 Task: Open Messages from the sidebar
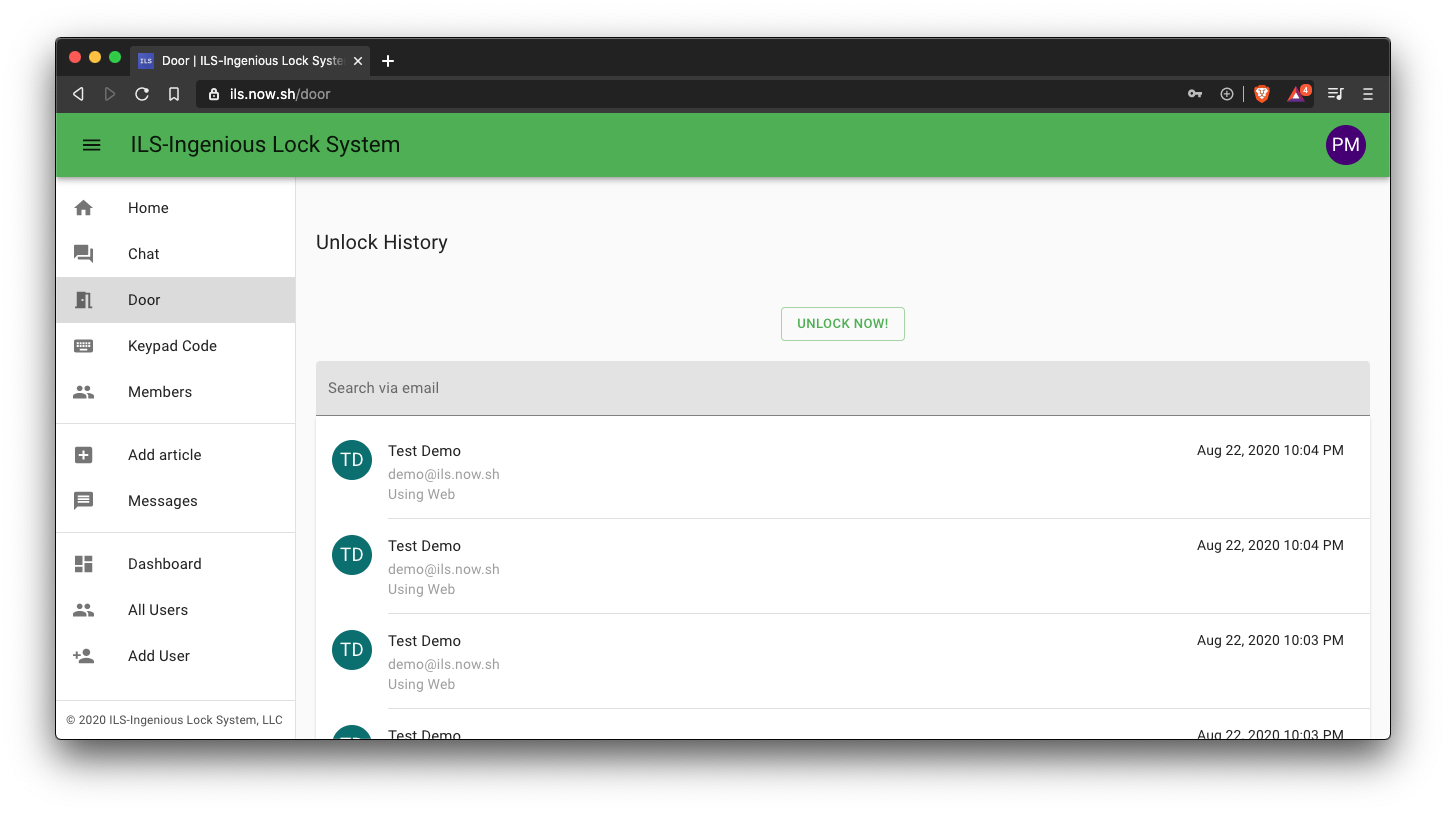point(162,501)
